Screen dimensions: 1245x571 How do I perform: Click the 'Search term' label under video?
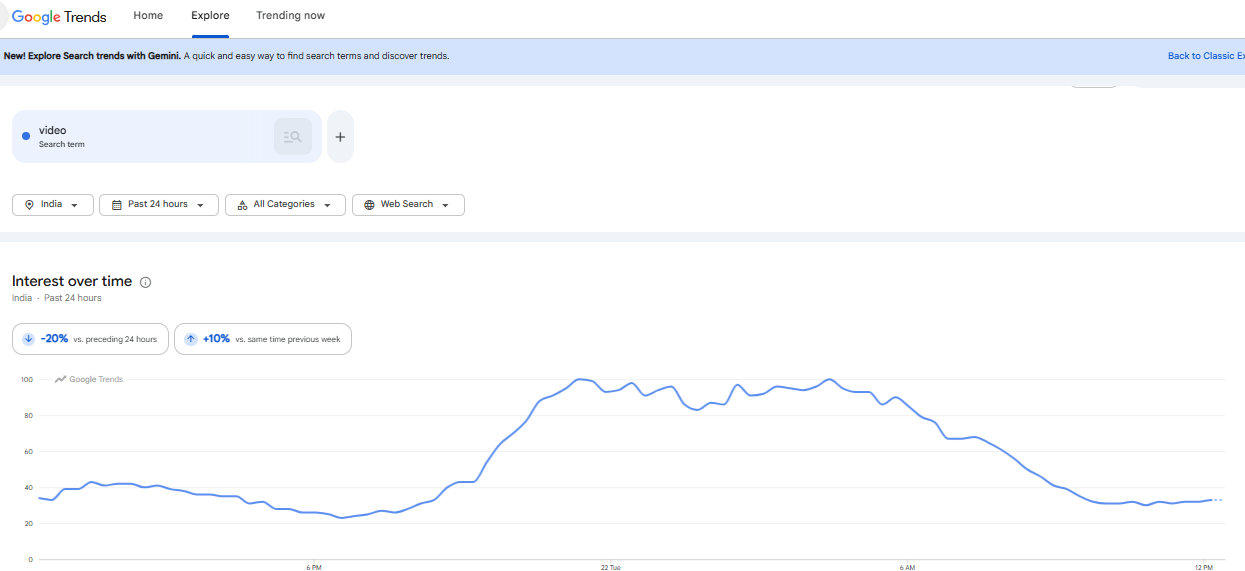pyautogui.click(x=62, y=144)
